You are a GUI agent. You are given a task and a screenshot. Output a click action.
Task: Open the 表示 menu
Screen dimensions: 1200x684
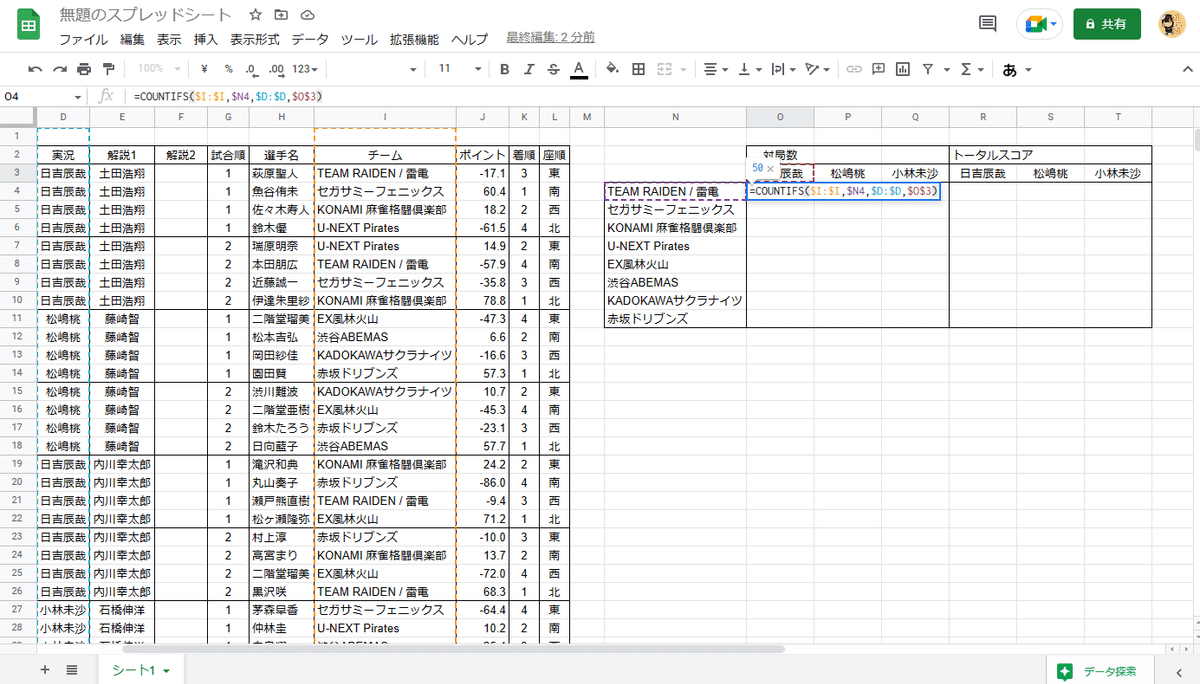(x=169, y=40)
